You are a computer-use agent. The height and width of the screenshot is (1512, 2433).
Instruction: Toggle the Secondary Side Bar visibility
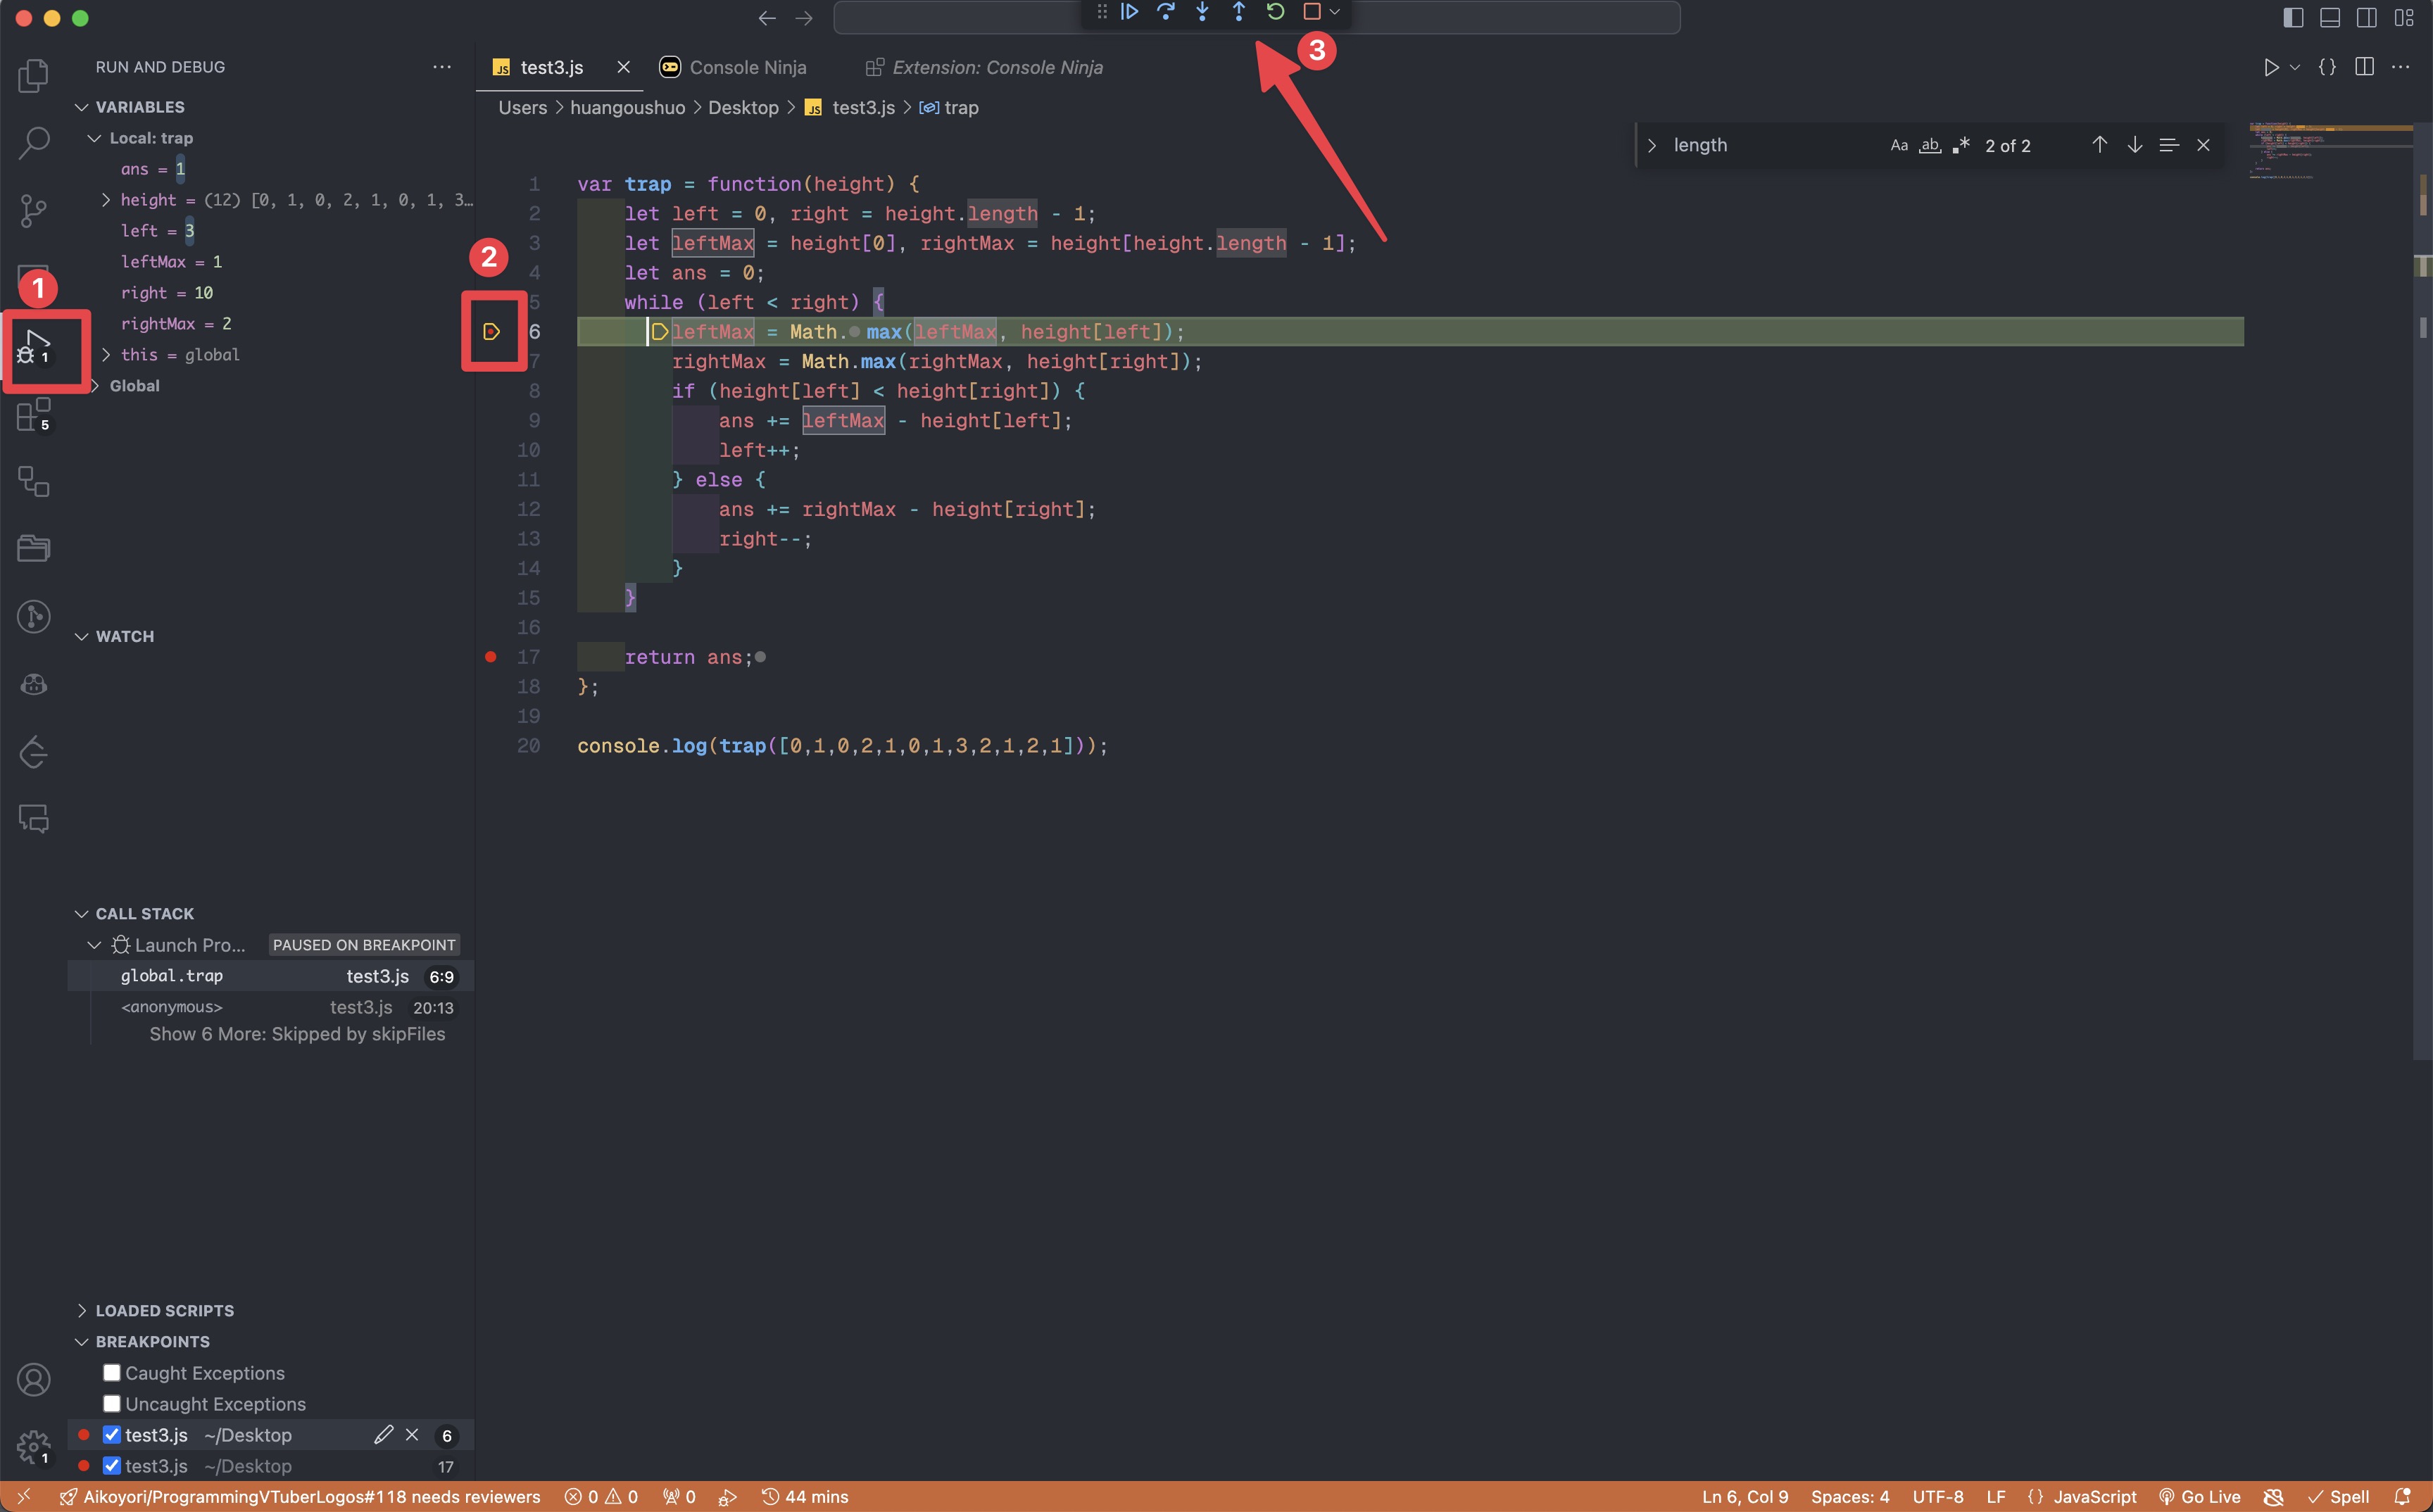coord(2367,18)
